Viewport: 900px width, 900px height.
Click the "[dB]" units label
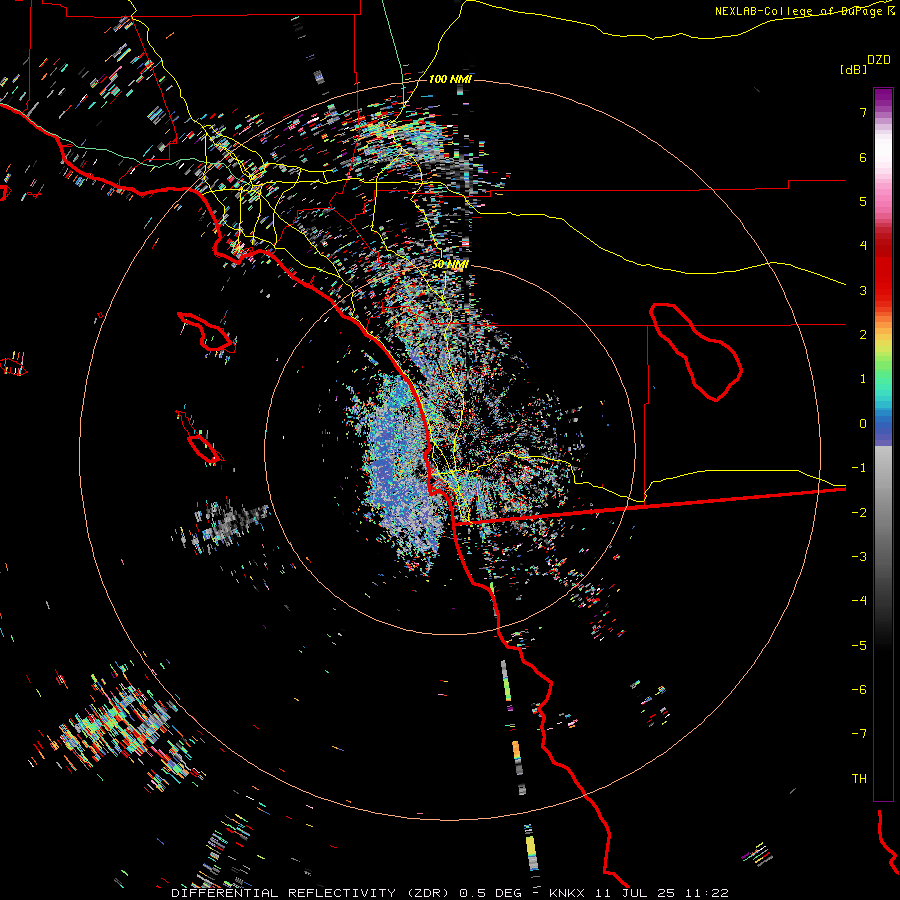[853, 69]
